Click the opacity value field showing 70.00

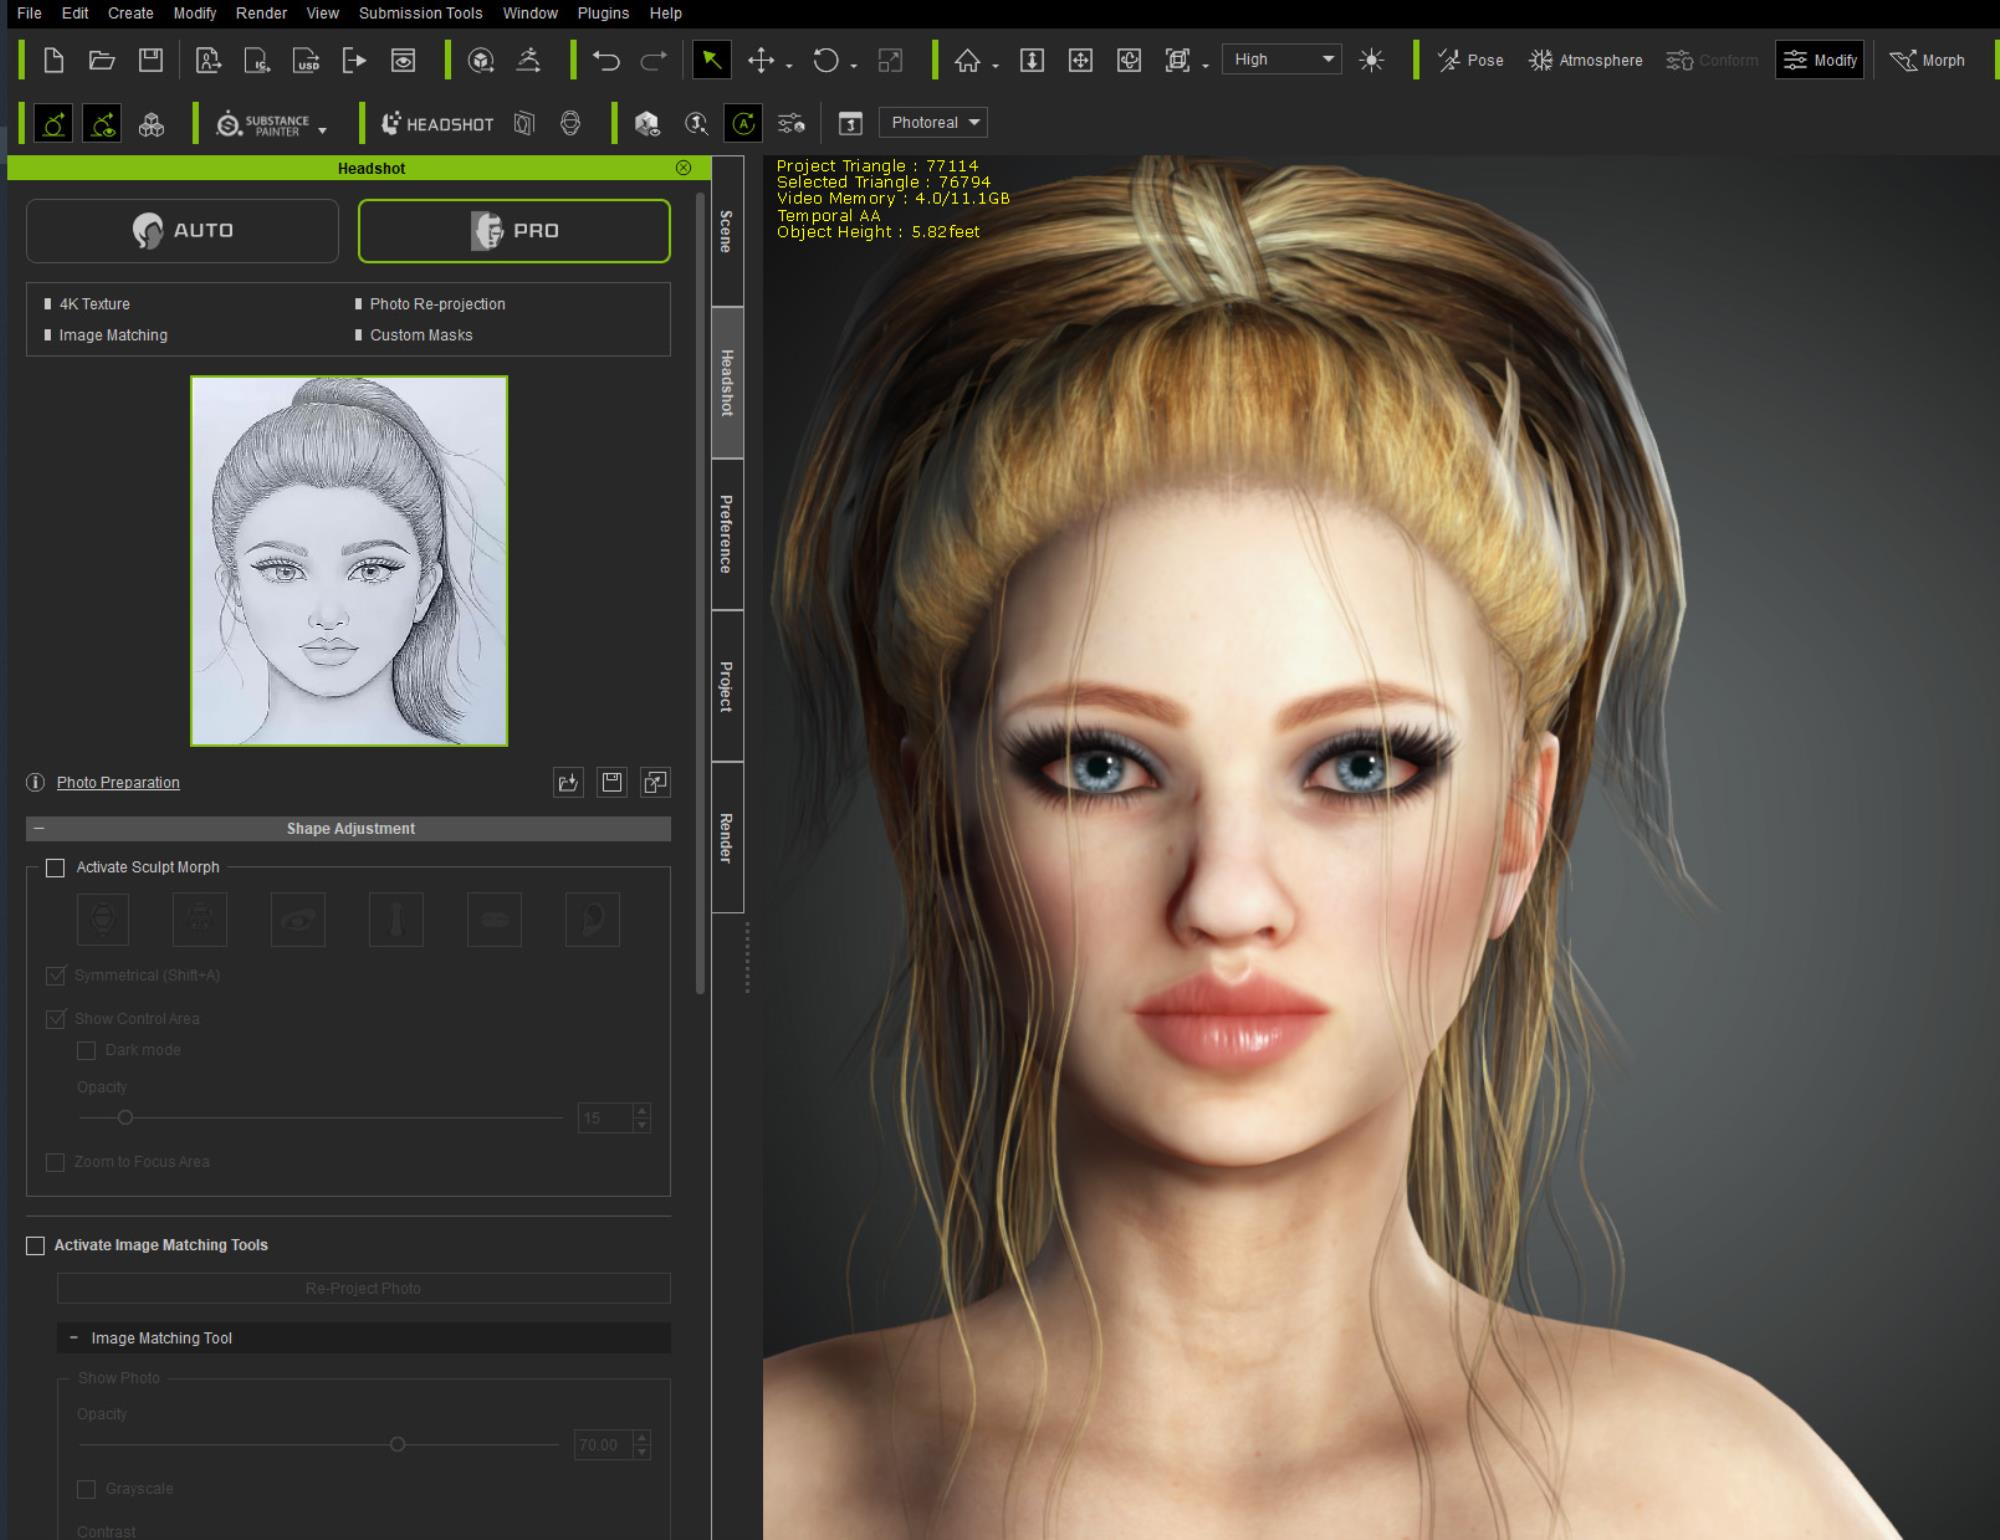pos(604,1446)
